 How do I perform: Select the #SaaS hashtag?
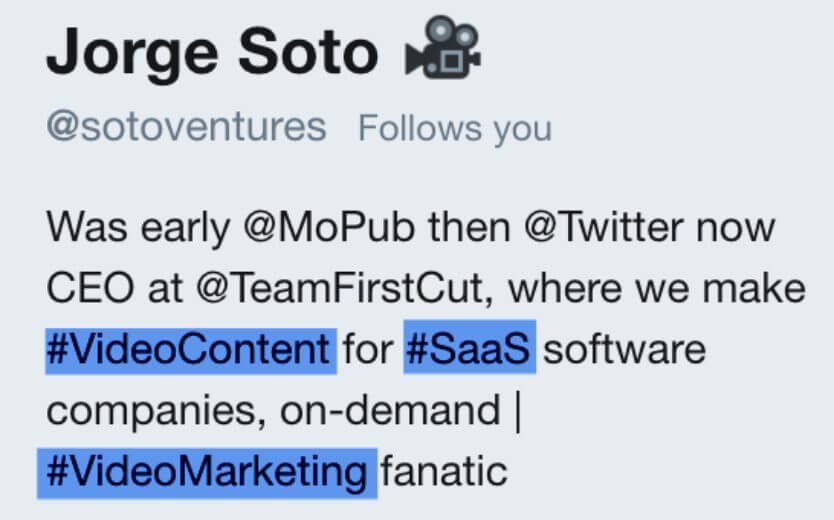click(x=469, y=351)
